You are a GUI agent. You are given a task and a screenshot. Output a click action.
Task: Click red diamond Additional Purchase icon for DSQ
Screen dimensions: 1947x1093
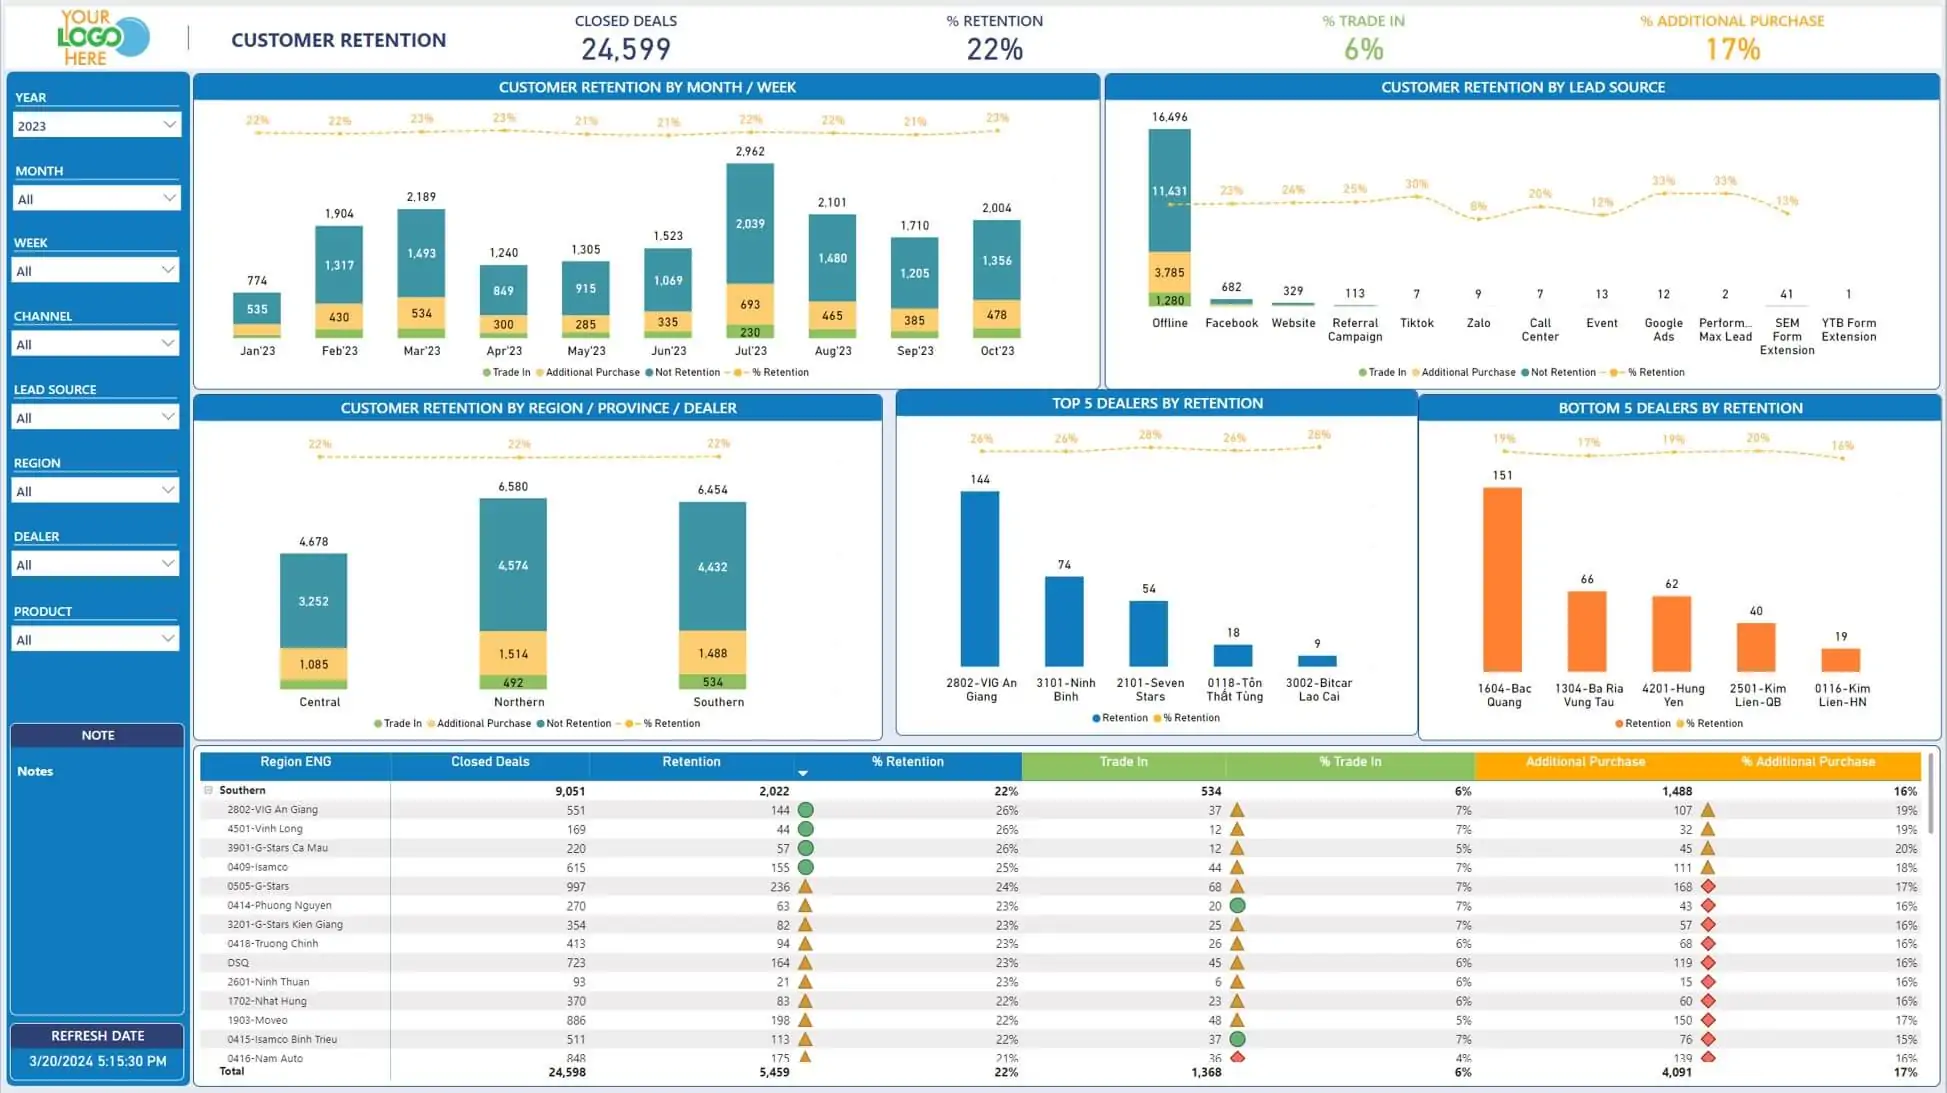(x=1708, y=963)
